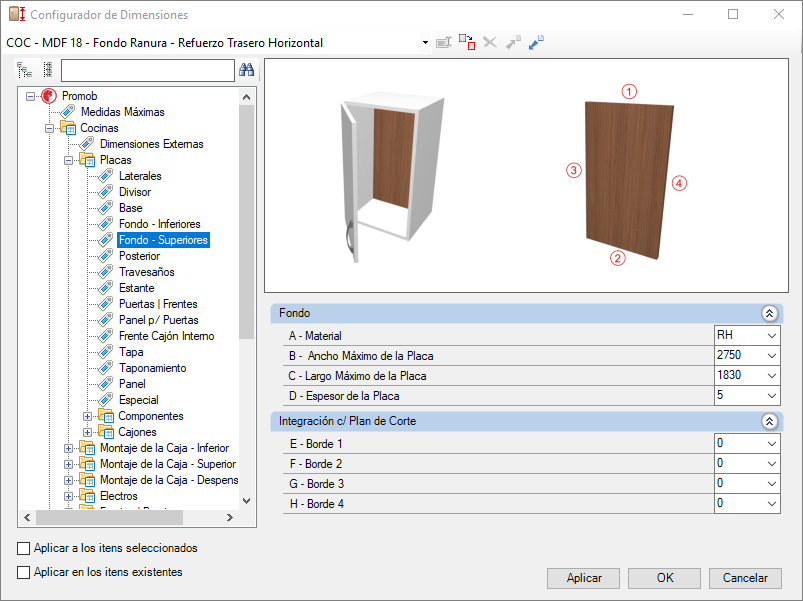The height and width of the screenshot is (601, 803).
Task: Check 'Aplicar a los itens seleccionados'
Action: tap(24, 548)
